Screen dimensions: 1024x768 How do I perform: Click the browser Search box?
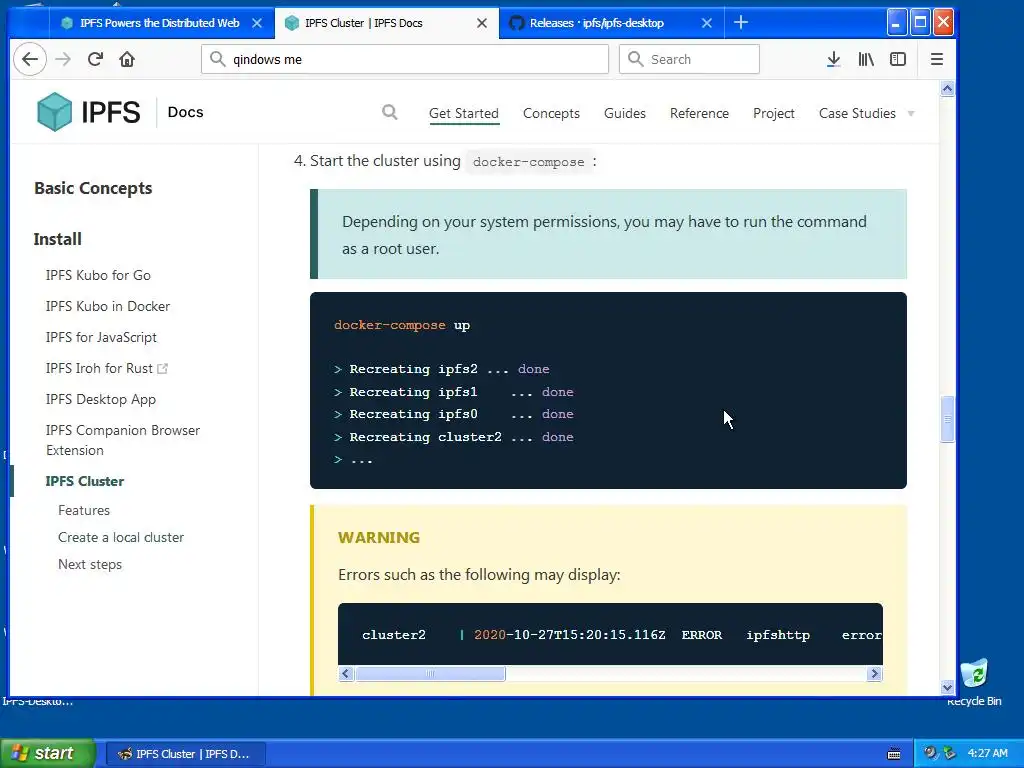click(689, 59)
